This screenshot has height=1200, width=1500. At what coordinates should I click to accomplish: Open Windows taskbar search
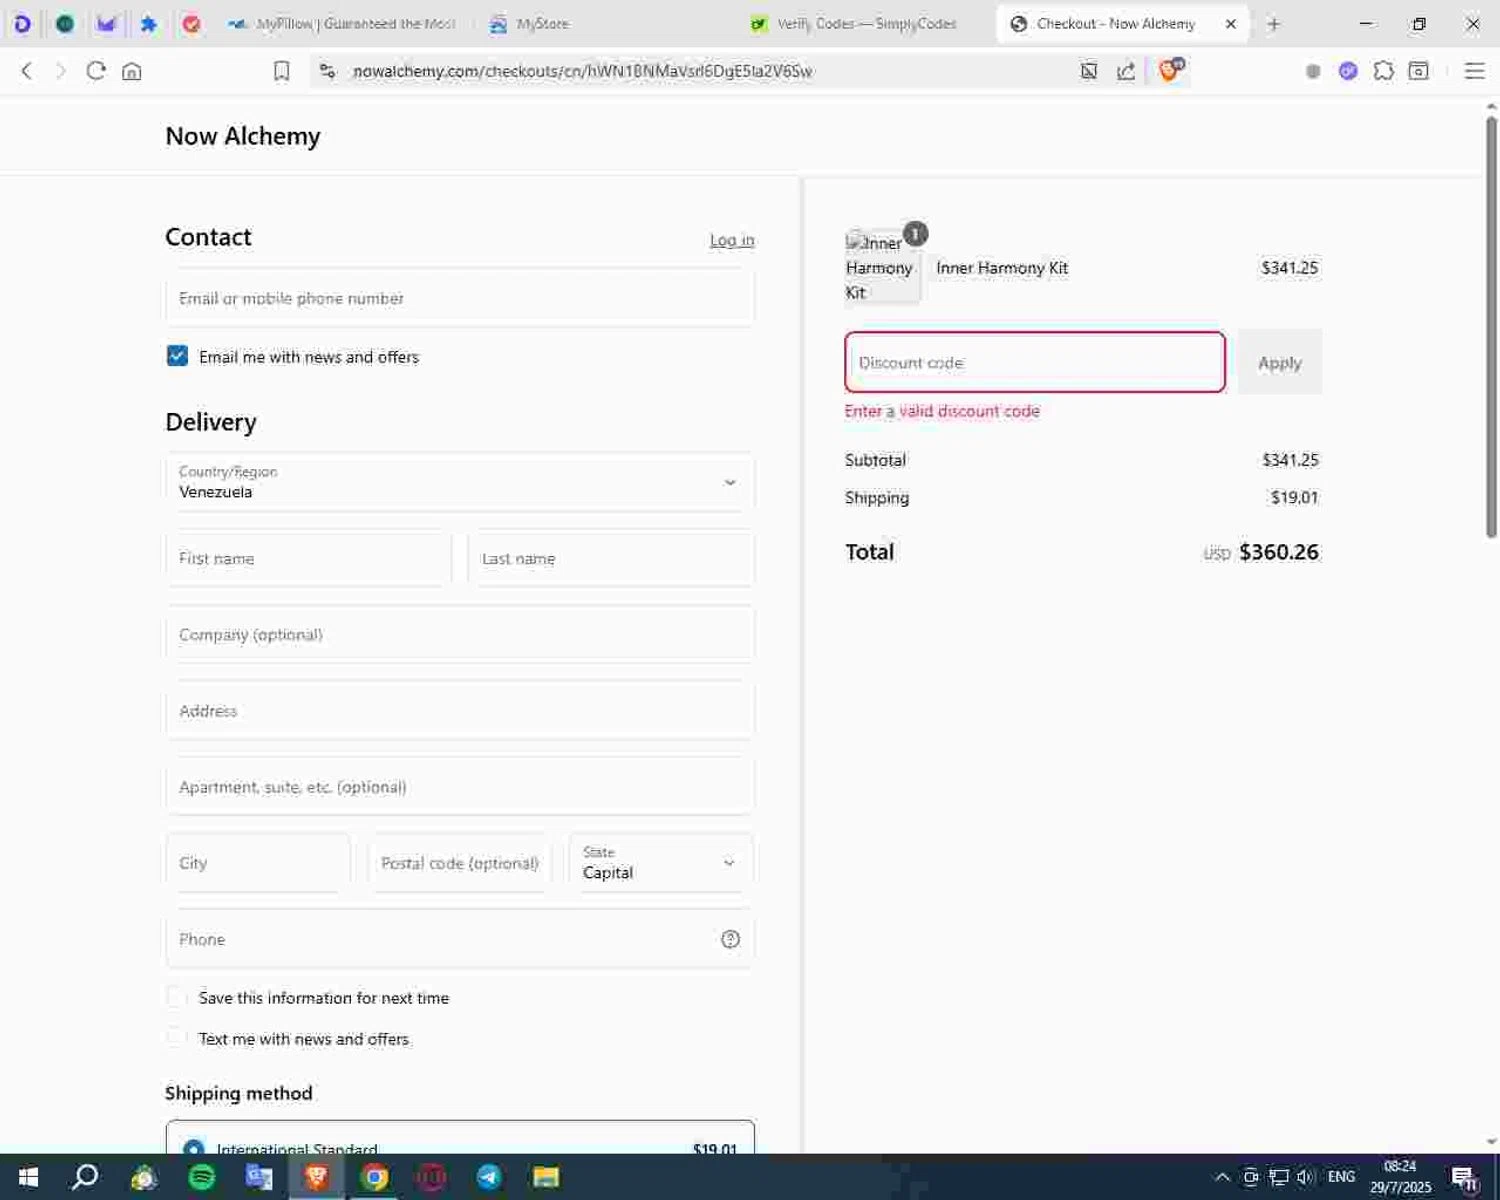tap(85, 1177)
